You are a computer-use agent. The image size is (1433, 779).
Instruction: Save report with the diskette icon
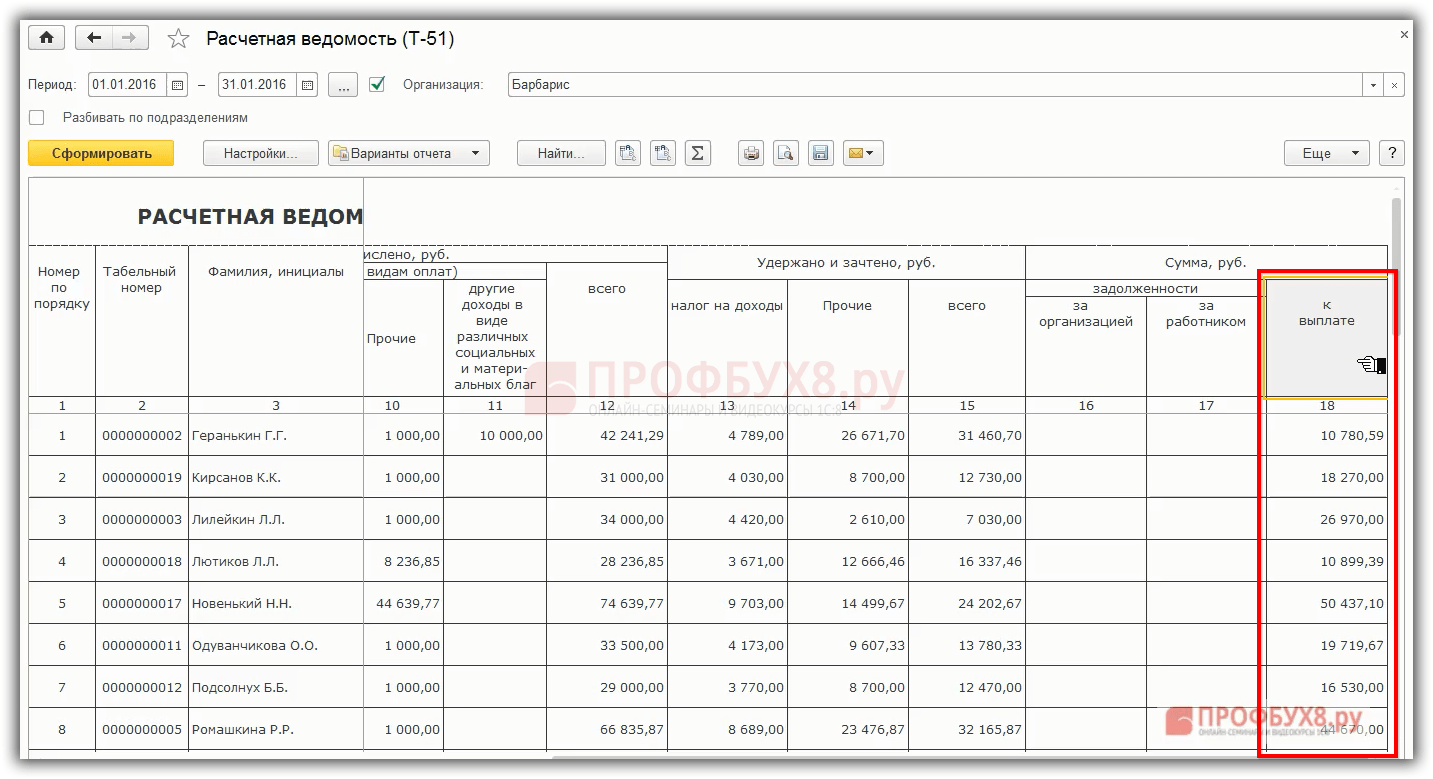[x=821, y=153]
